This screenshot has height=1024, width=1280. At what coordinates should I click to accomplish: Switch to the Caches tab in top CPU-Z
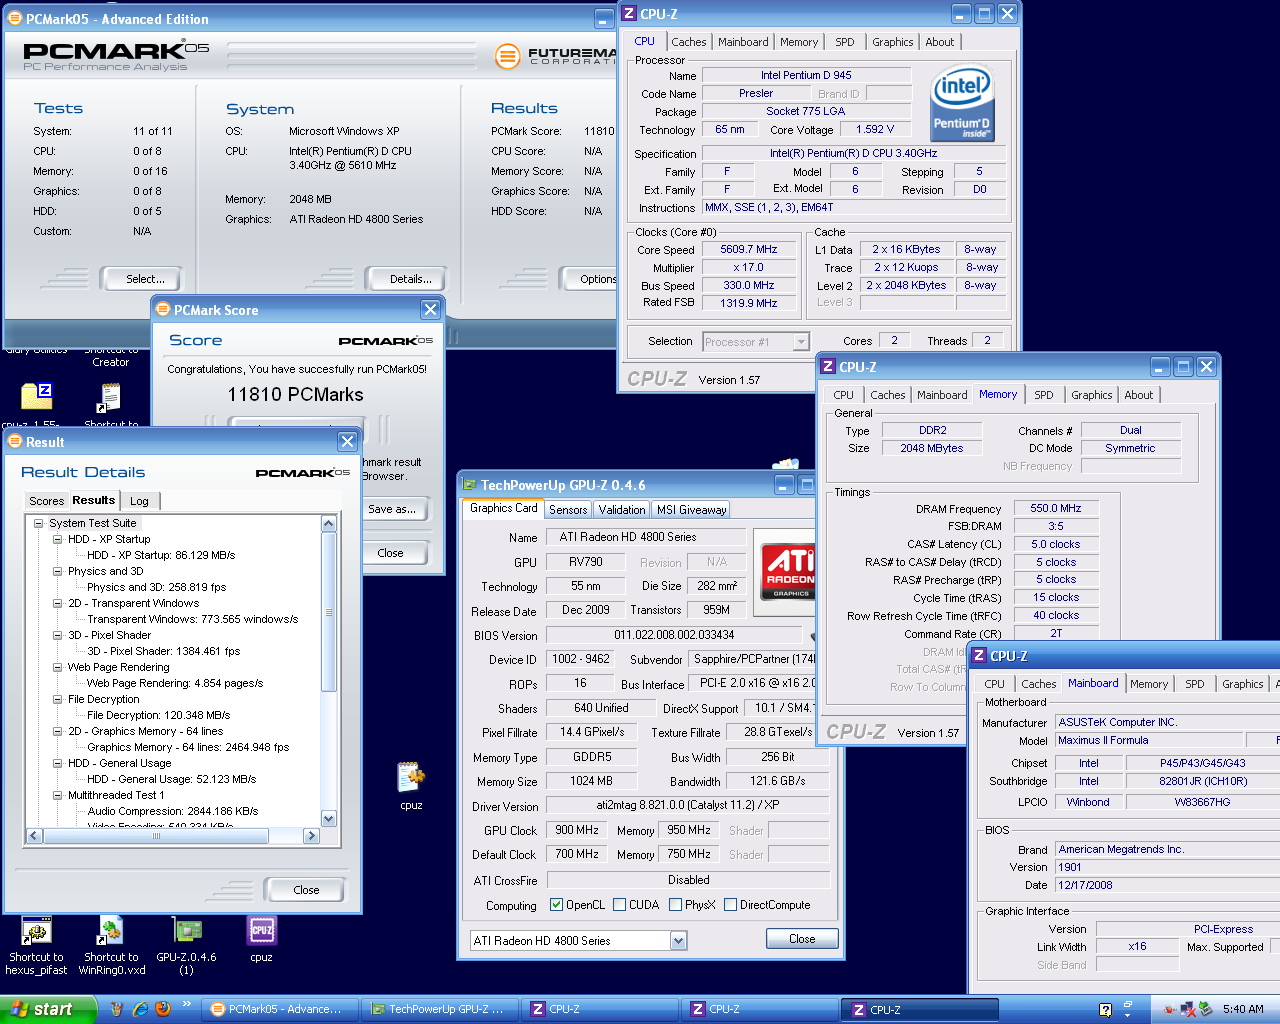pos(688,42)
